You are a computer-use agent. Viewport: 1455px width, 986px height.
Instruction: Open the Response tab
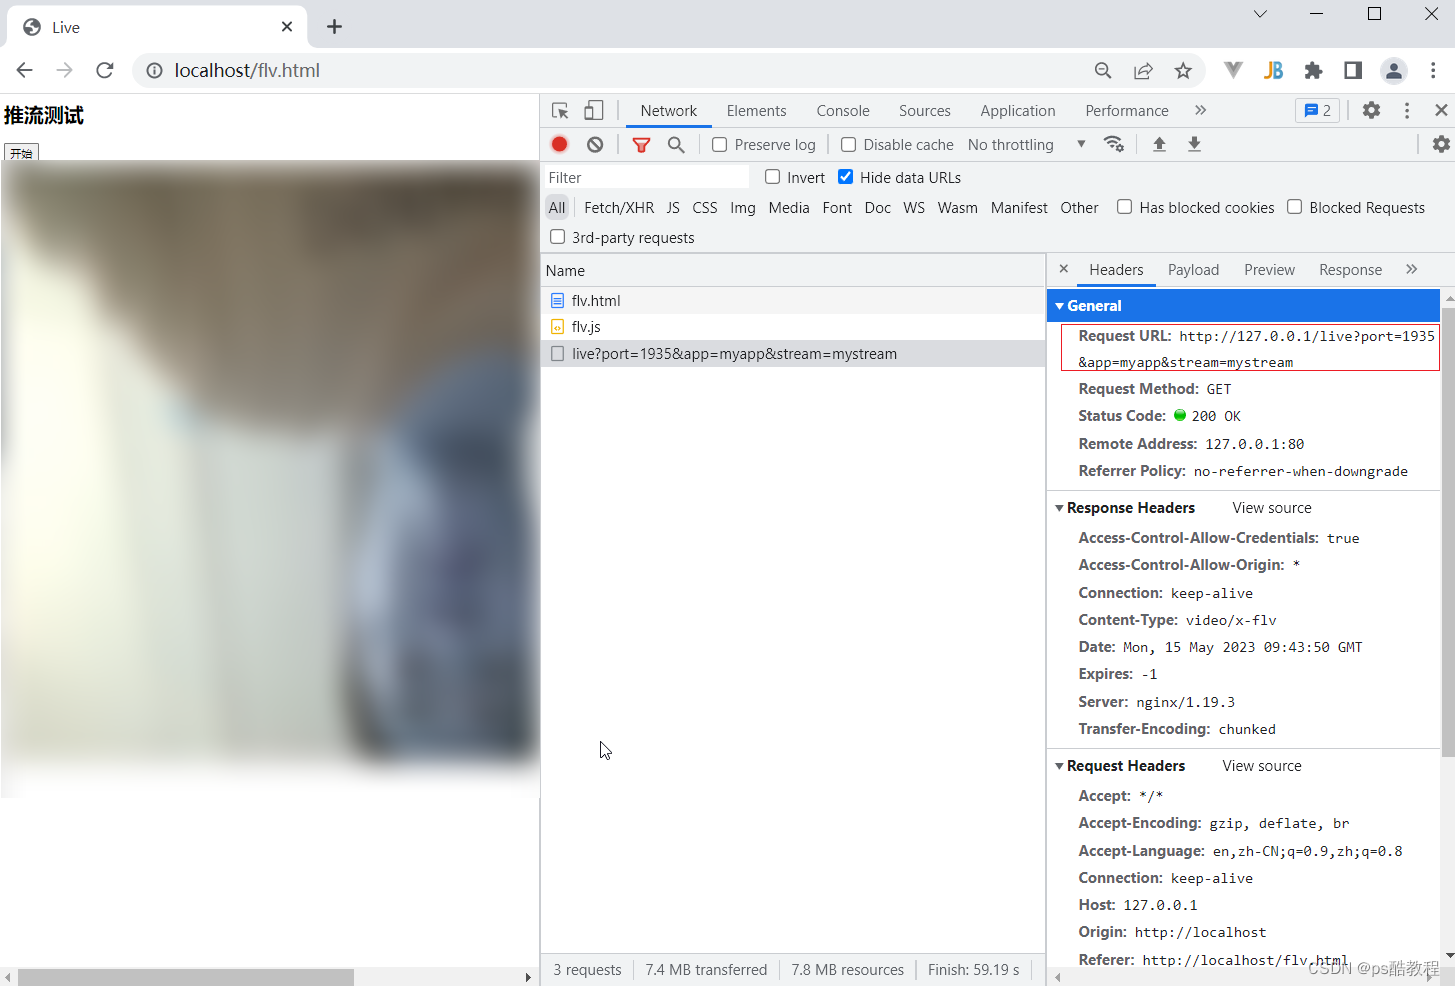[1350, 270]
